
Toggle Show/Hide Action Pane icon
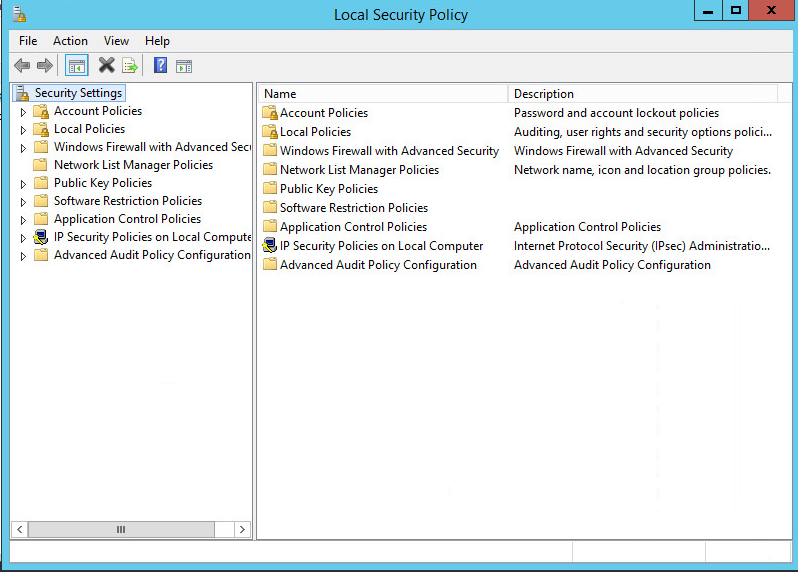coord(184,66)
